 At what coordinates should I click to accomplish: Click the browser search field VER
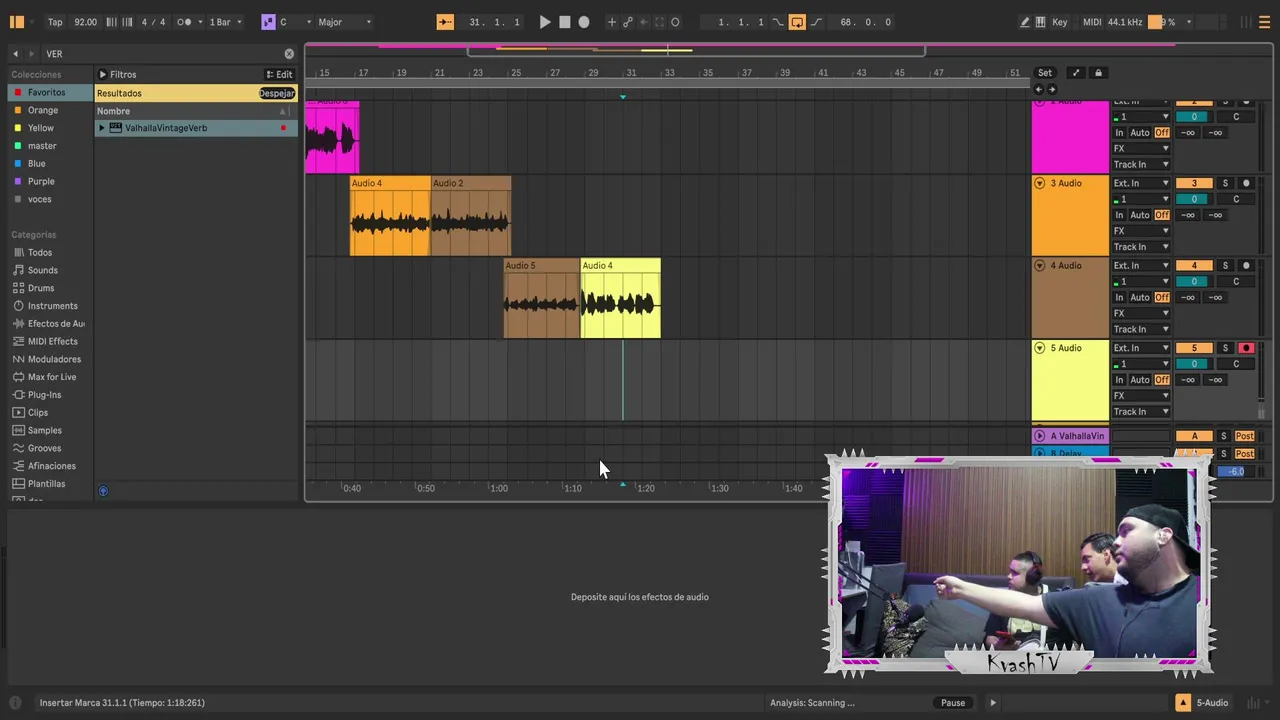click(x=160, y=54)
